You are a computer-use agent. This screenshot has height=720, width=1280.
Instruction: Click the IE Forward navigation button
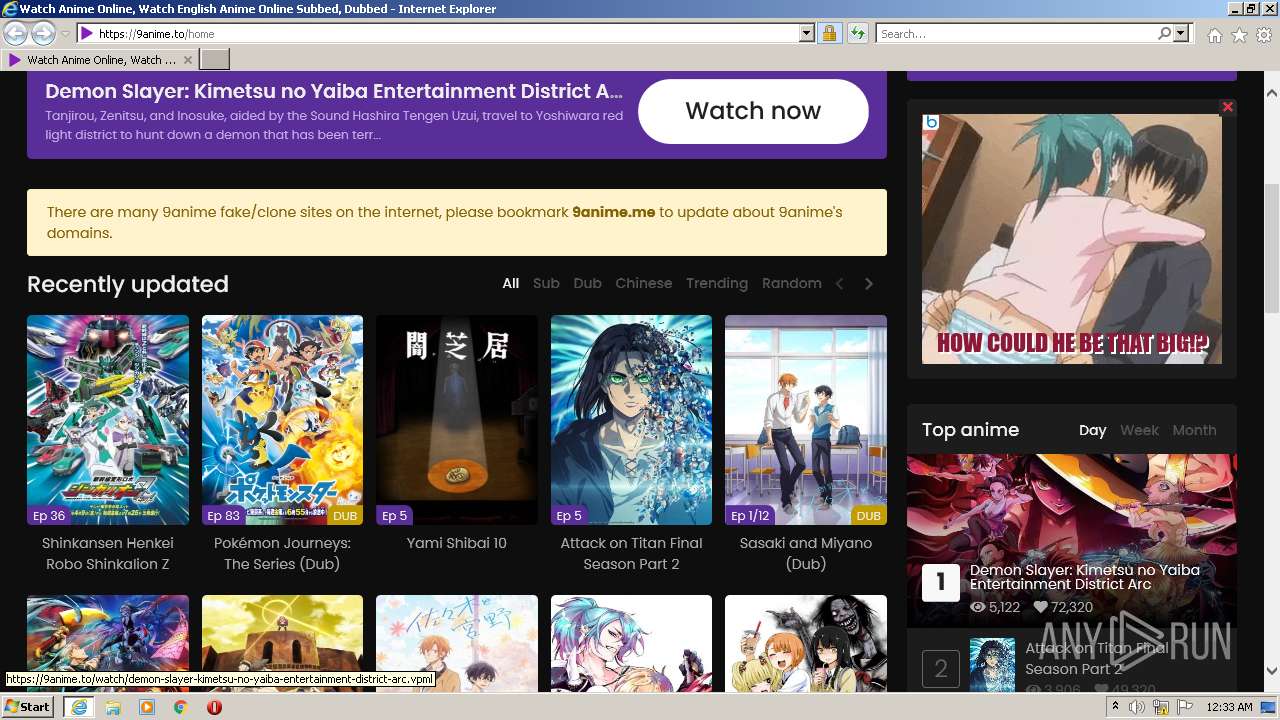point(43,33)
